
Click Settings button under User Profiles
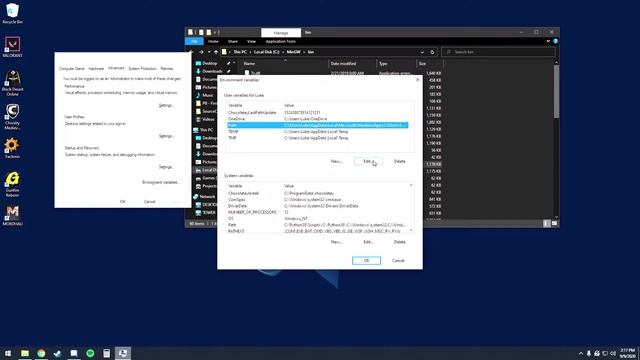pyautogui.click(x=166, y=136)
